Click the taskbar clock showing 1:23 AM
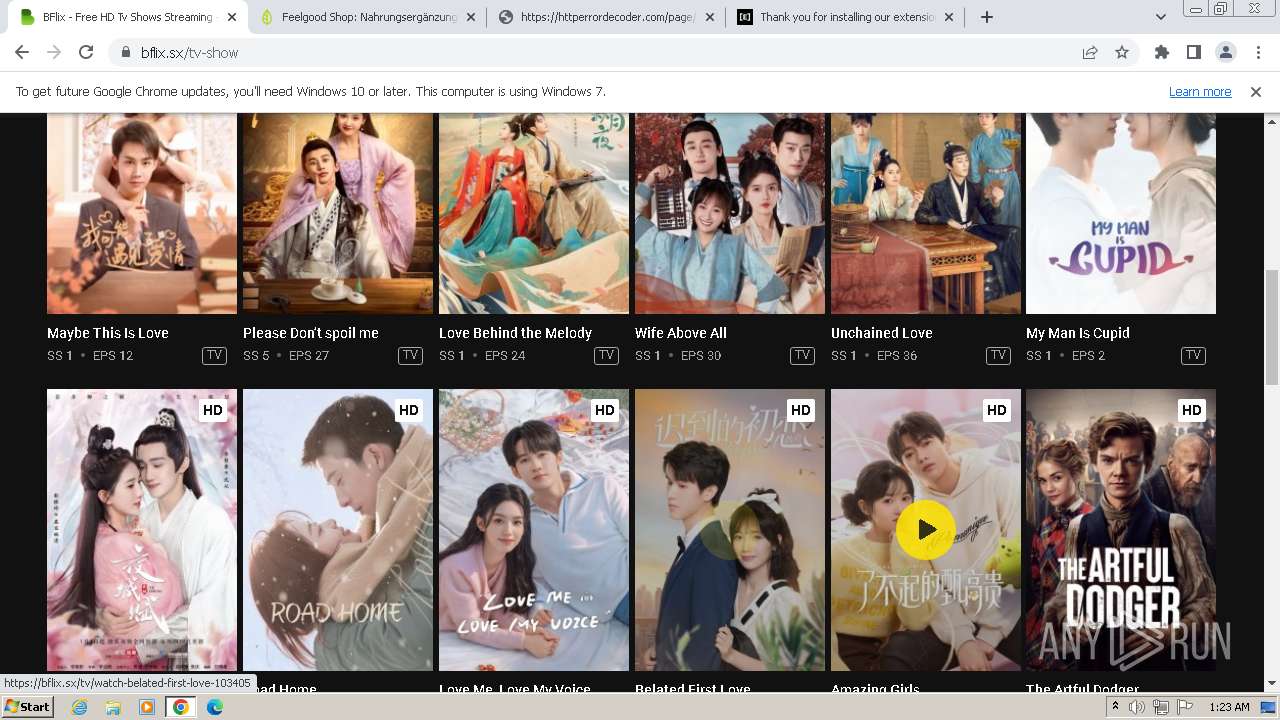Viewport: 1280px width, 720px height. pyautogui.click(x=1228, y=707)
